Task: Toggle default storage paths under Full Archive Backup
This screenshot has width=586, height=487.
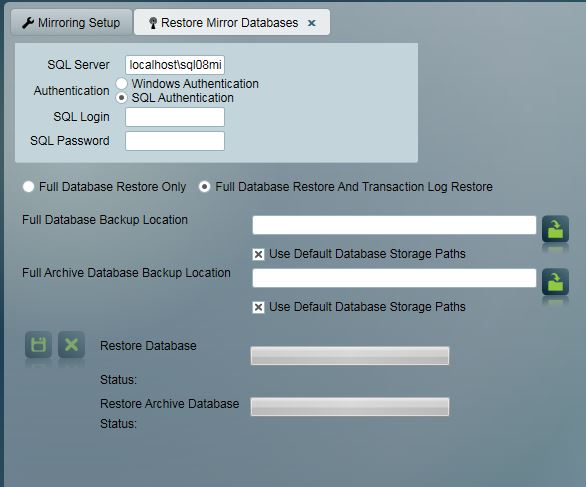Action: (x=258, y=308)
